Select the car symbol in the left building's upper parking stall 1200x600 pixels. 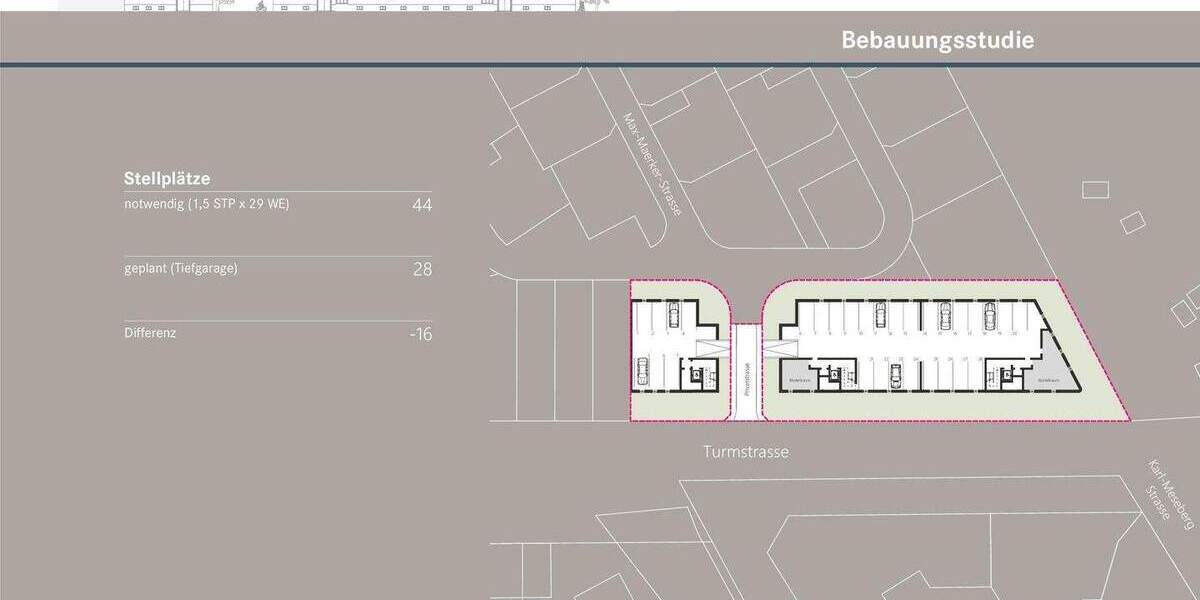tap(672, 314)
